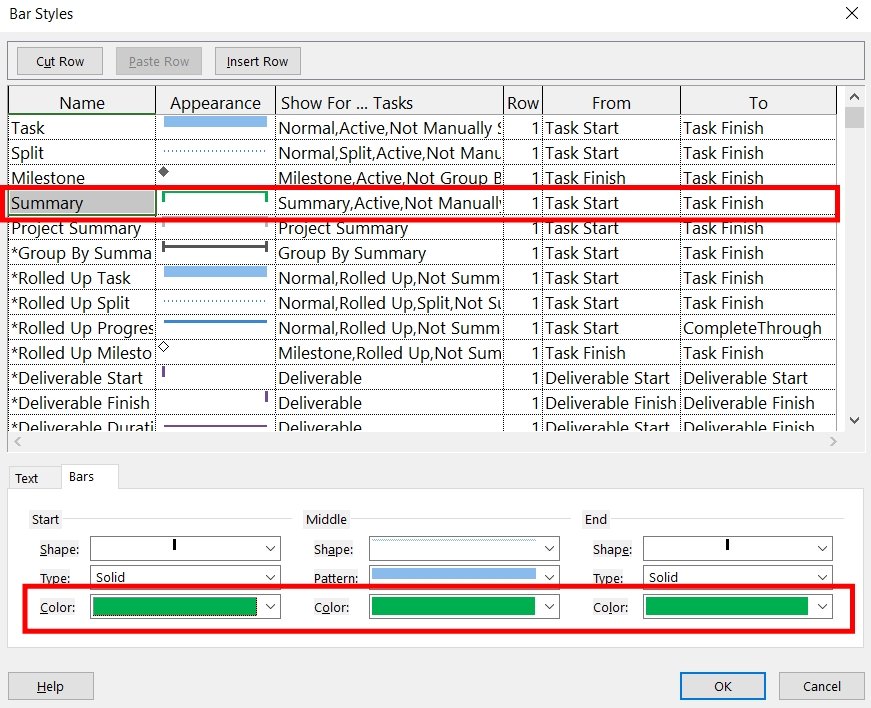Click Deliverable Start cell in From column
The height and width of the screenshot is (708, 871).
611,378
